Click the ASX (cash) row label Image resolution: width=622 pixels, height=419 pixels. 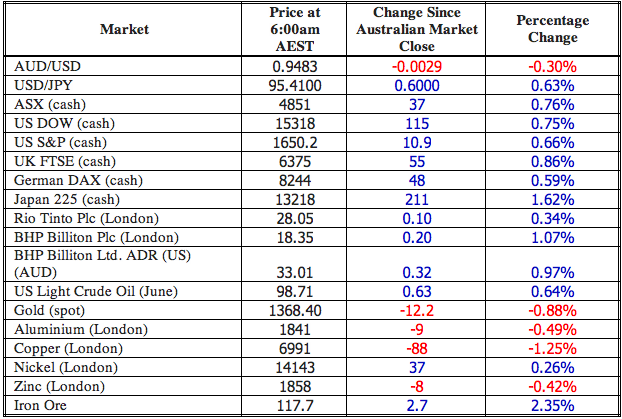[49, 104]
